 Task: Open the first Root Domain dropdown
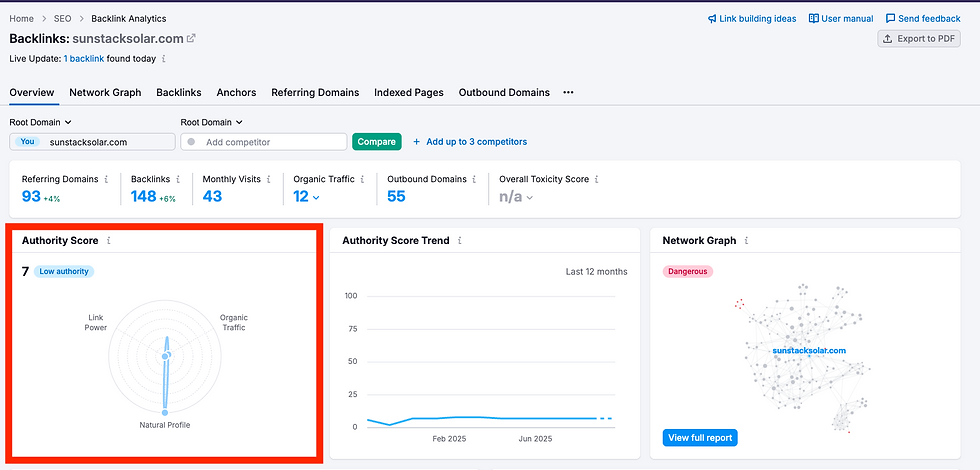coord(41,122)
